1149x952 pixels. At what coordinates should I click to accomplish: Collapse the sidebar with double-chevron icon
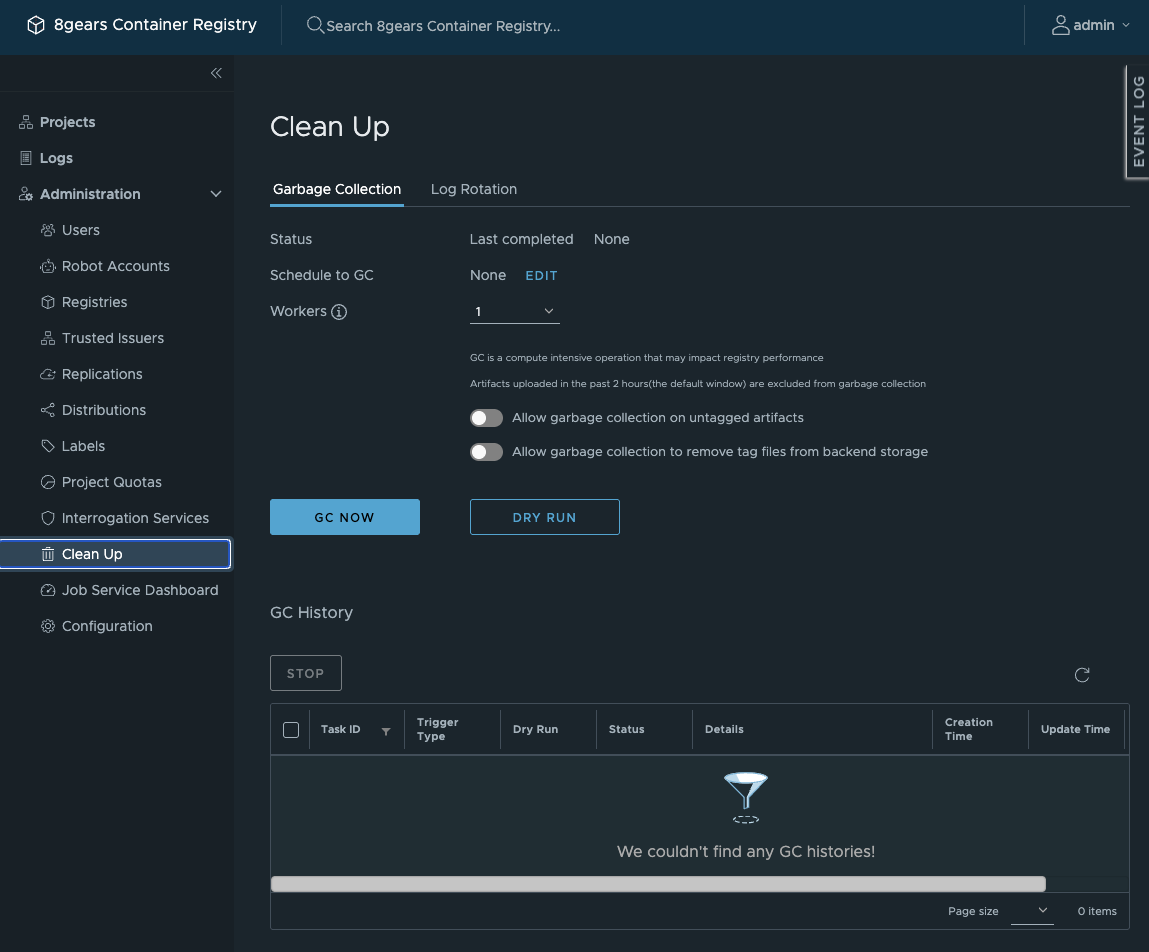(216, 73)
